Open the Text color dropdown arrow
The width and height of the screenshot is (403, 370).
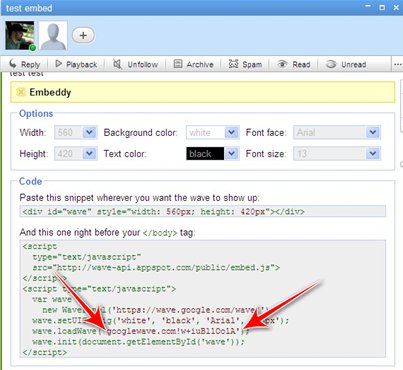232,154
